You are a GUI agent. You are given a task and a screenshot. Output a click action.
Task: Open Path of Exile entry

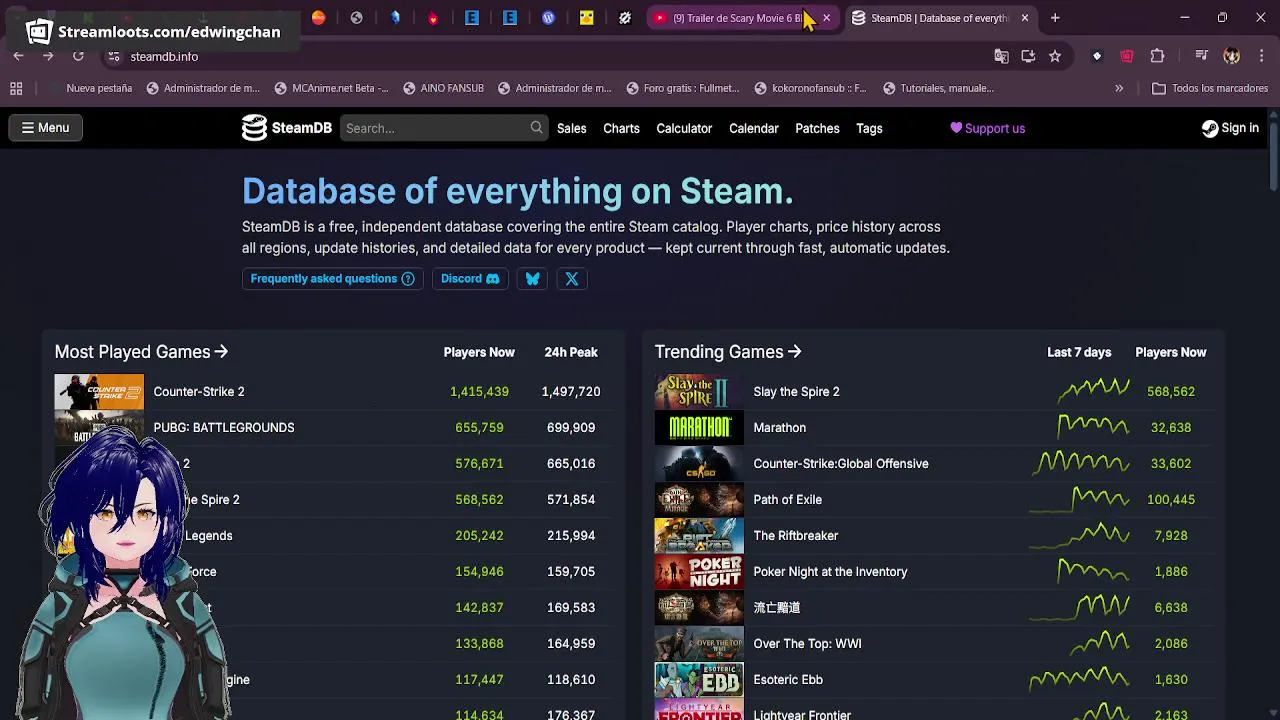pos(787,500)
